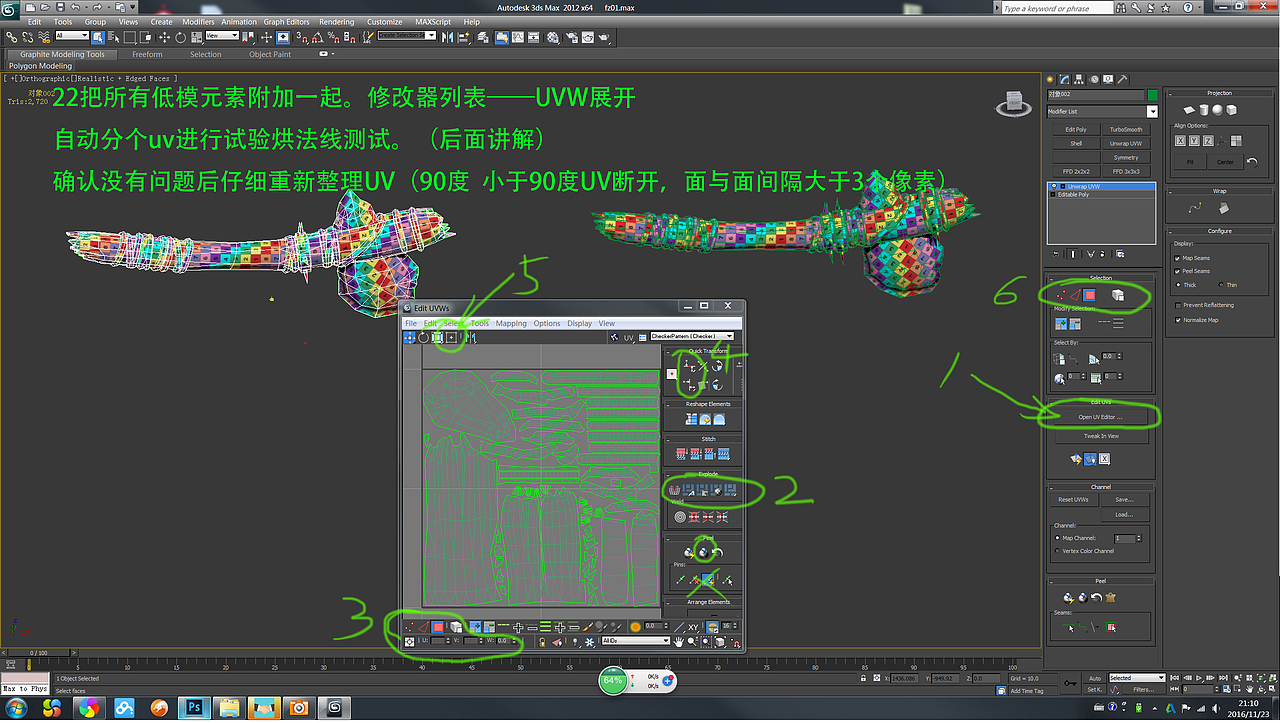Click Straighten Selection in Reshape Elements
The height and width of the screenshot is (723, 1280).
click(692, 419)
